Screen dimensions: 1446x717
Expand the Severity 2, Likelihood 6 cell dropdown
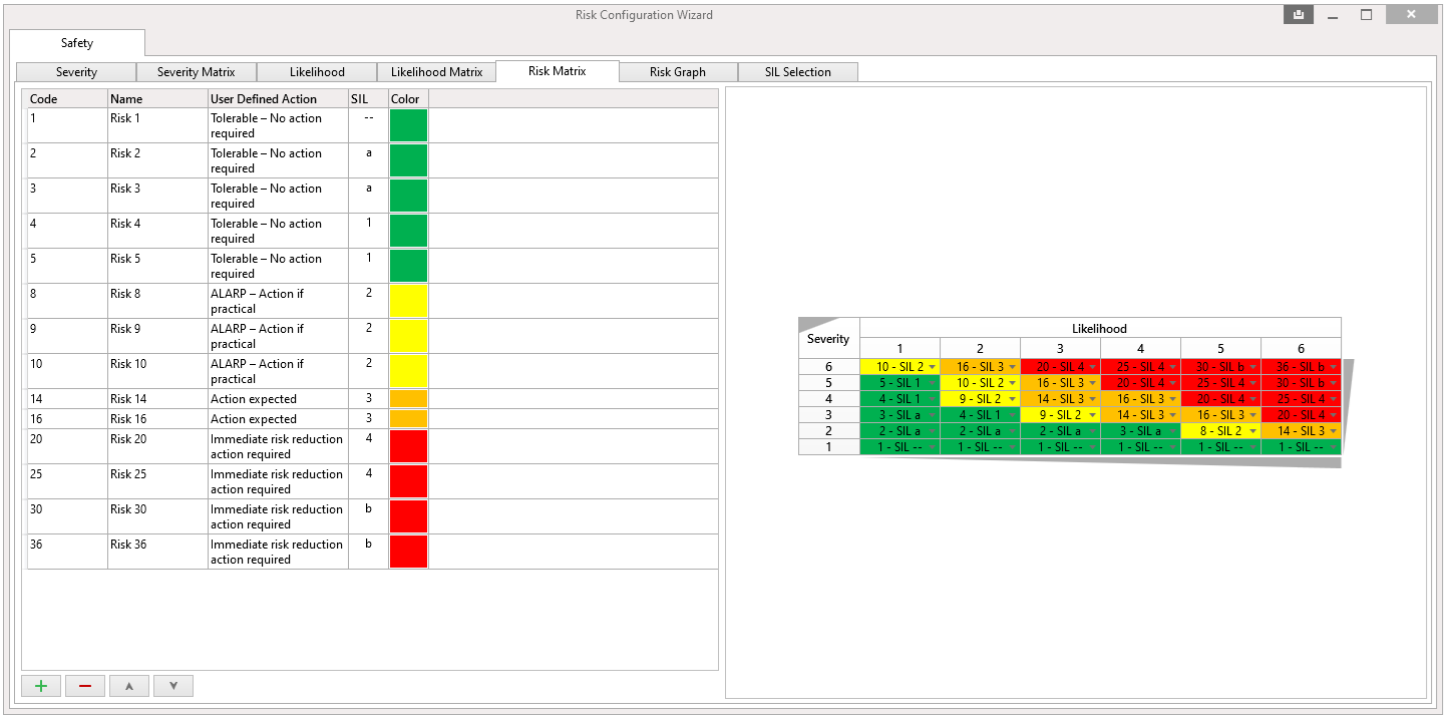pos(1334,431)
